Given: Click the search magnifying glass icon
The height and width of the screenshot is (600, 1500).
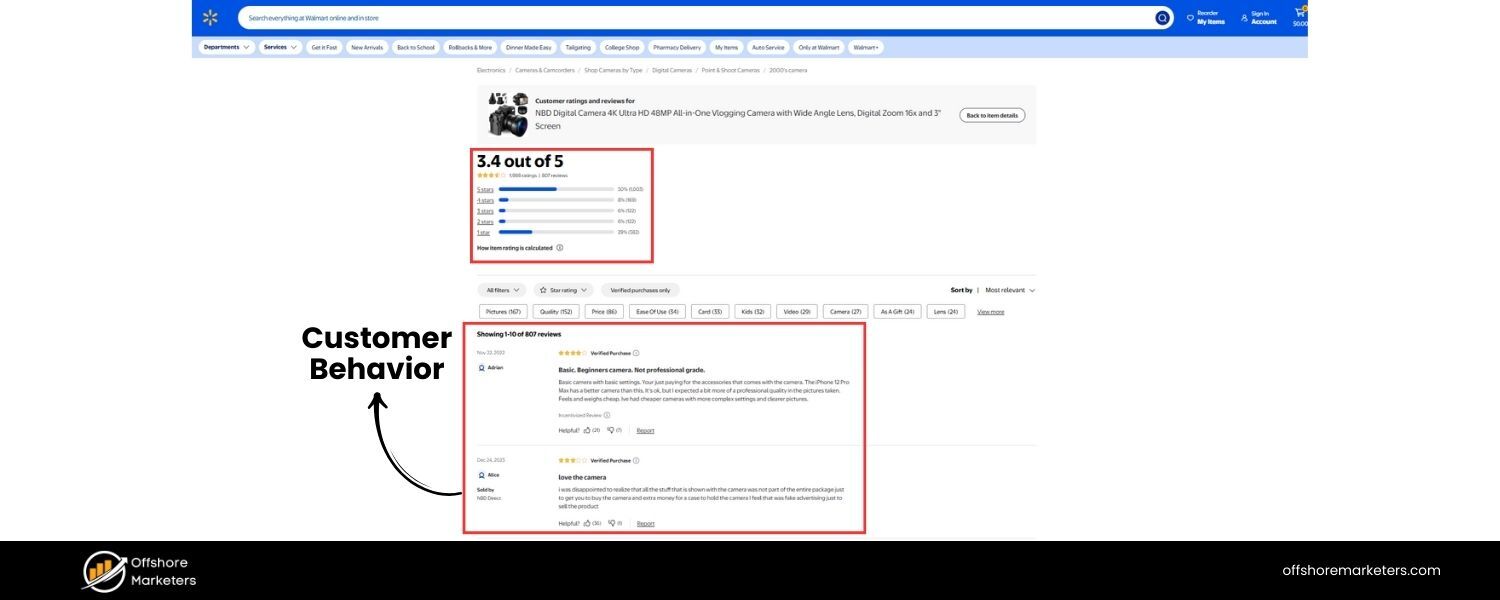Looking at the screenshot, I should (x=1161, y=17).
